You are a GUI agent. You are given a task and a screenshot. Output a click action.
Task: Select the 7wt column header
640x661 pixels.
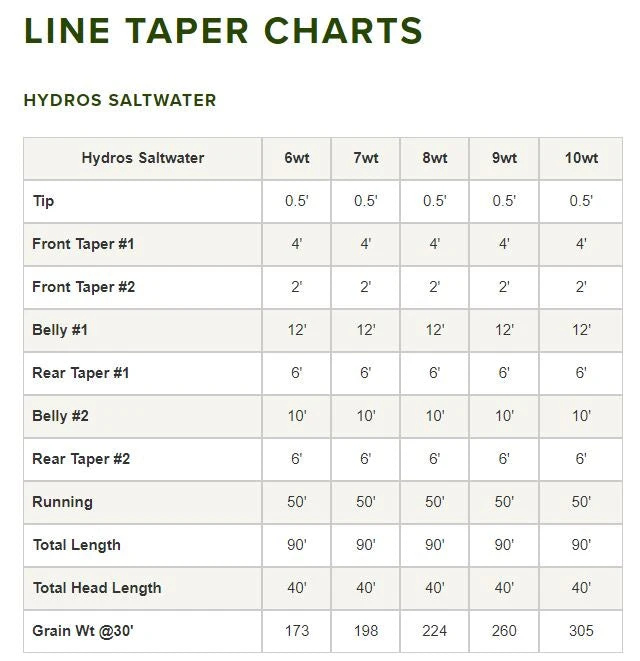coord(366,158)
